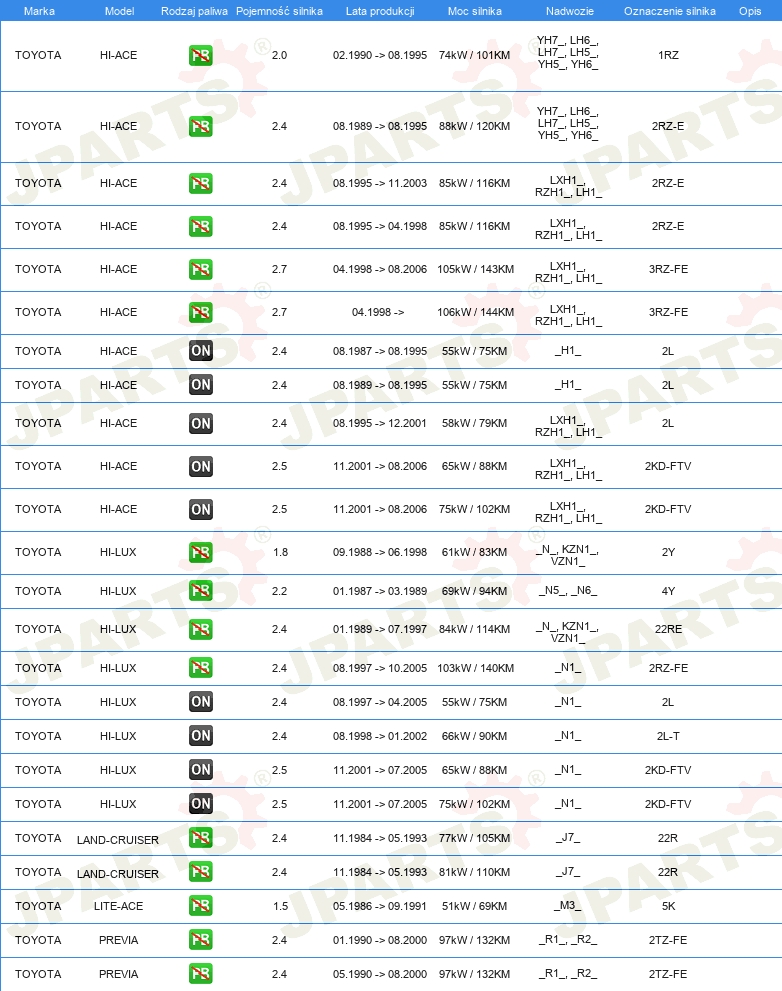Click the Oznaczenie silnika column header
The width and height of the screenshot is (782, 991).
669,11
